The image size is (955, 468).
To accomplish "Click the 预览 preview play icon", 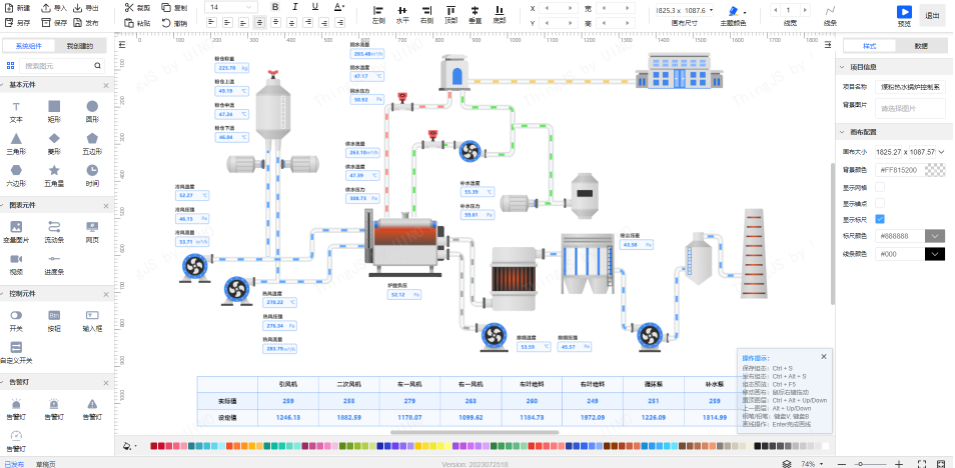I will point(904,12).
